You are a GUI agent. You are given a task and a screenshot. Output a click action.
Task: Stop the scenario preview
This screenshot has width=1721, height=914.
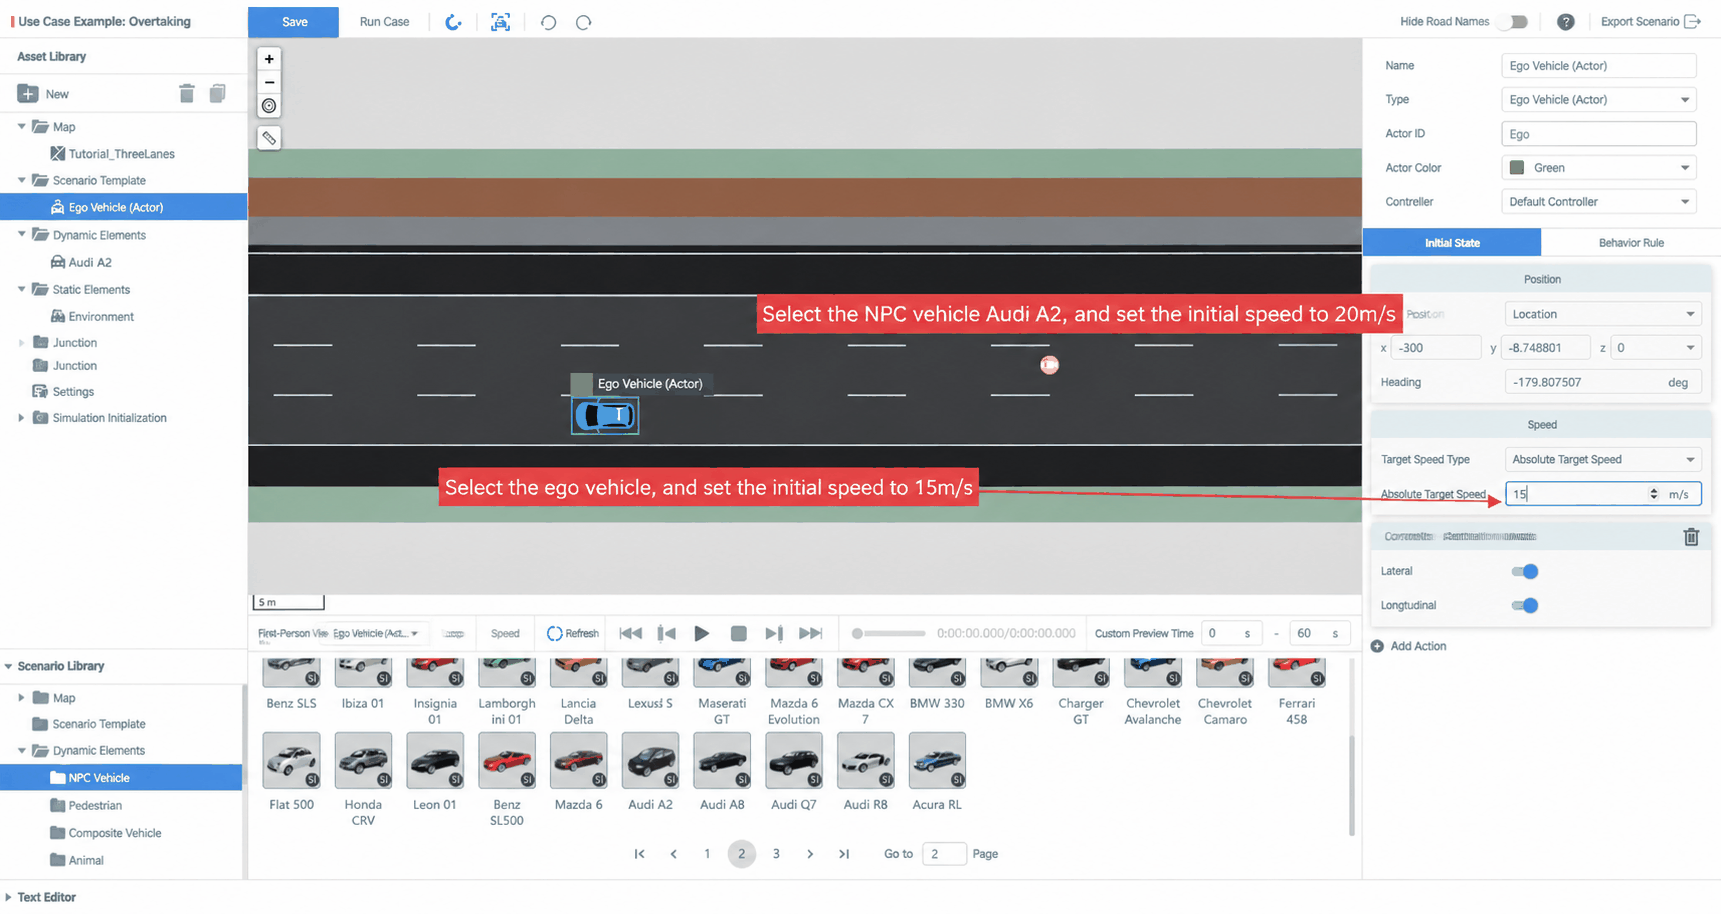[x=739, y=633]
